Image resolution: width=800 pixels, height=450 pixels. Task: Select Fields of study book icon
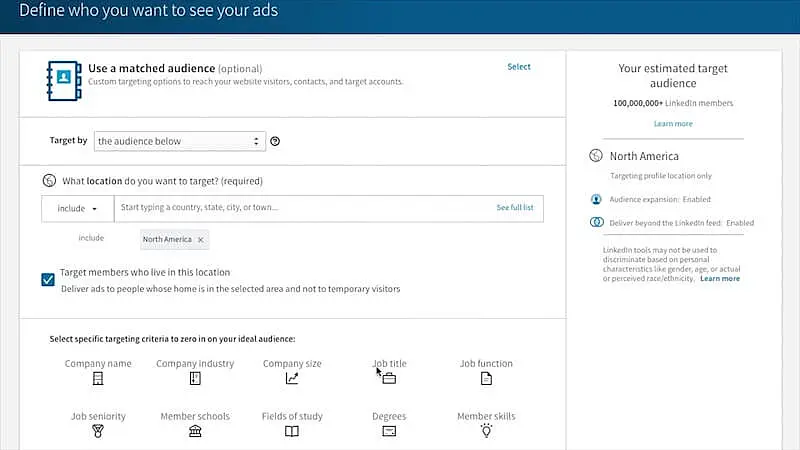pos(292,432)
